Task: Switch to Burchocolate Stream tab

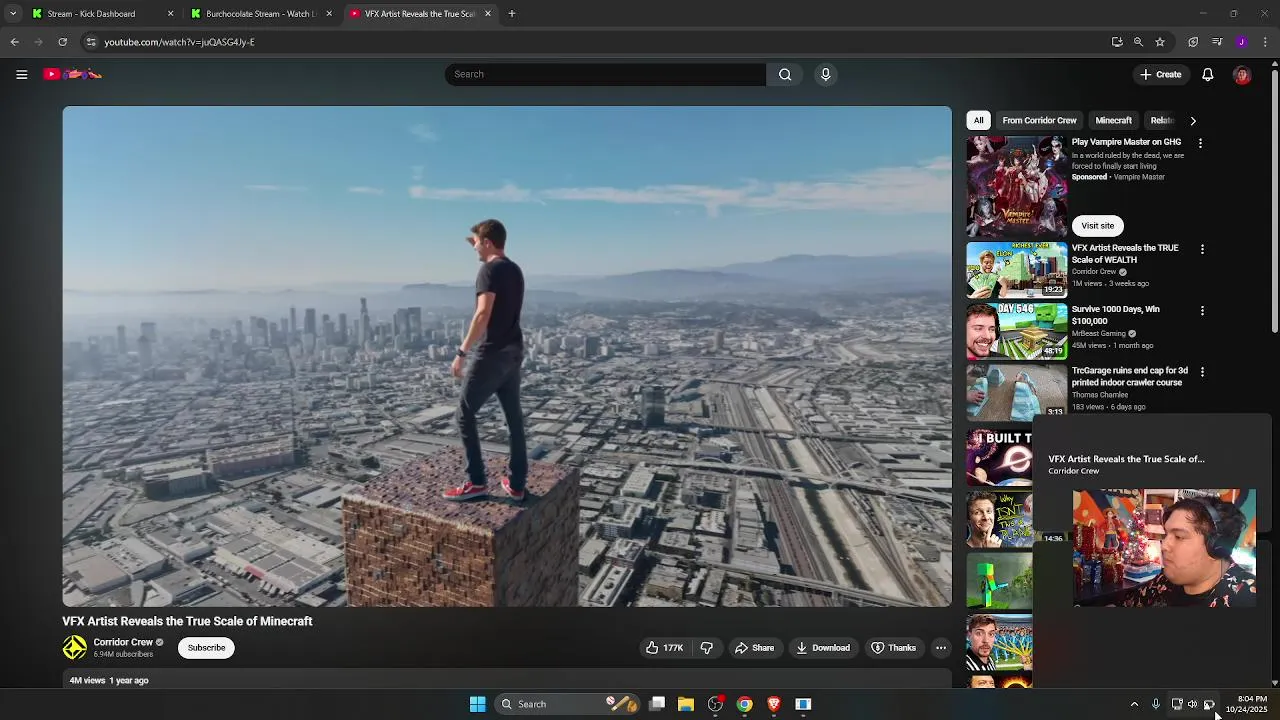Action: (x=259, y=14)
